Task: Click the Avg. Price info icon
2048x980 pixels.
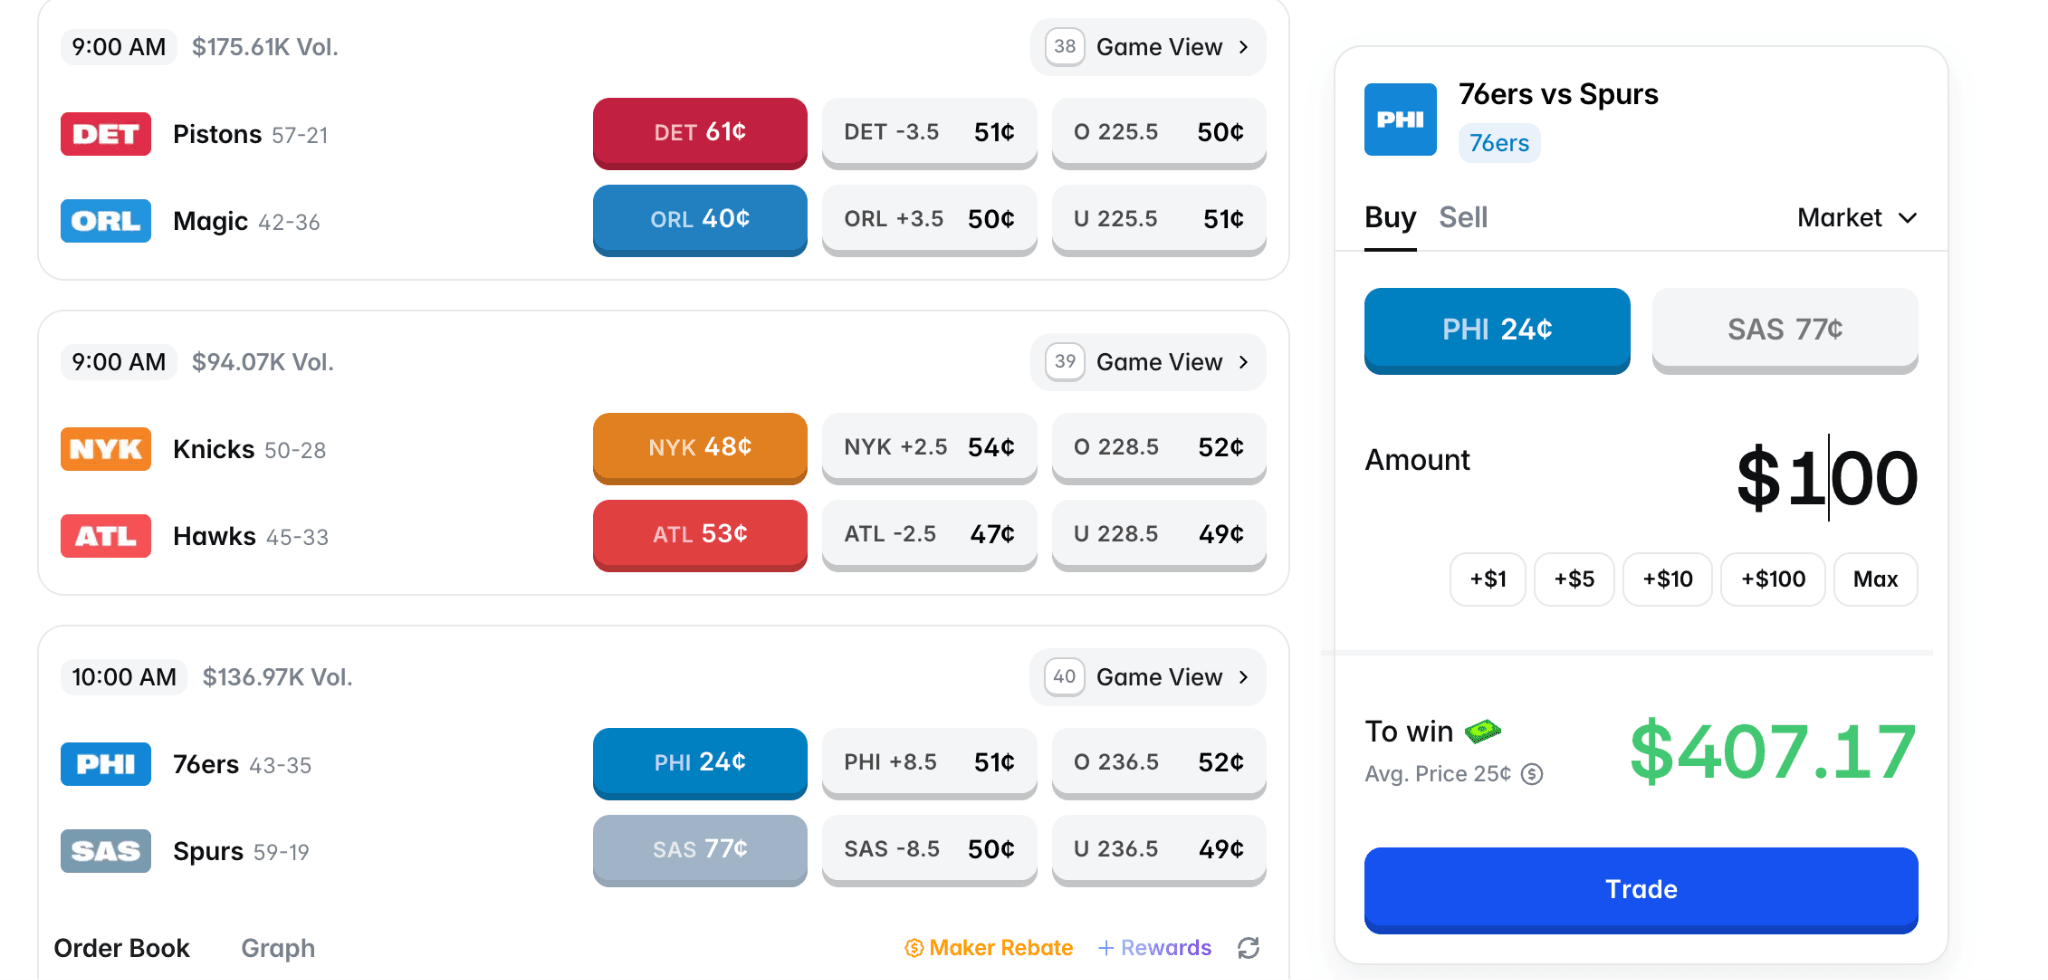Action: [1532, 774]
